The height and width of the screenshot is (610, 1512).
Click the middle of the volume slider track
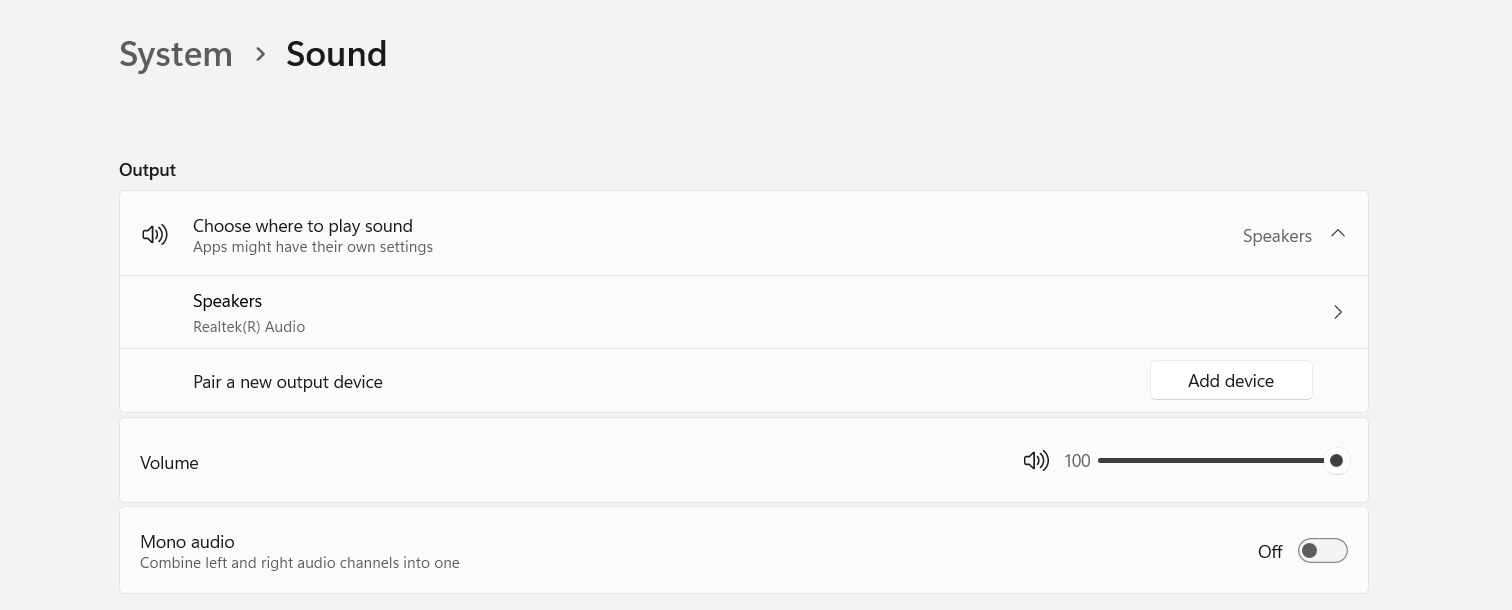click(x=1216, y=461)
